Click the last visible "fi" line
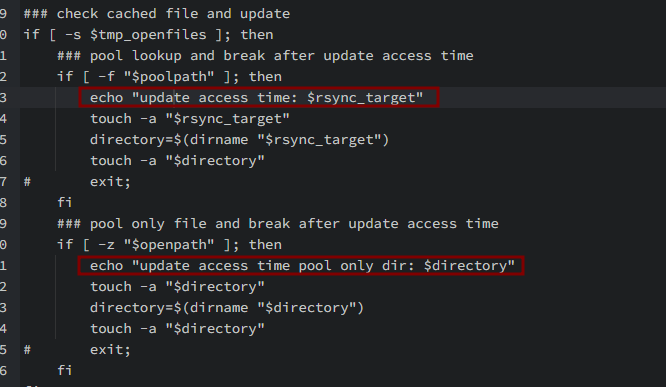This screenshot has height=387, width=666. (x=65, y=370)
